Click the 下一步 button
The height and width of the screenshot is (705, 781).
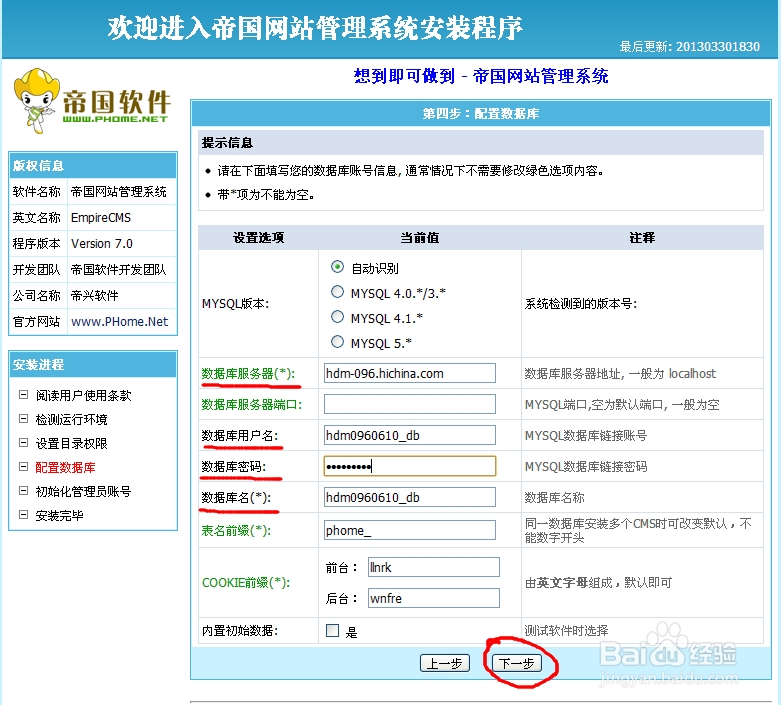click(x=517, y=663)
